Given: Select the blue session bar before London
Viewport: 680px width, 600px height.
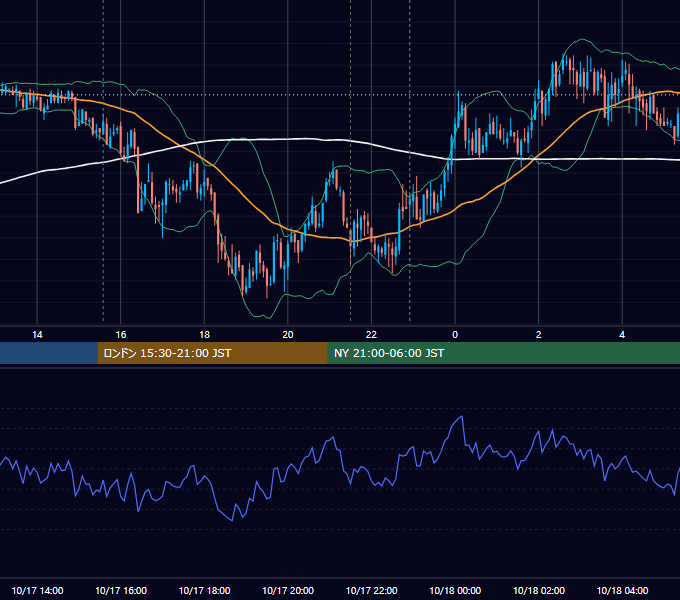Looking at the screenshot, I should tap(49, 353).
